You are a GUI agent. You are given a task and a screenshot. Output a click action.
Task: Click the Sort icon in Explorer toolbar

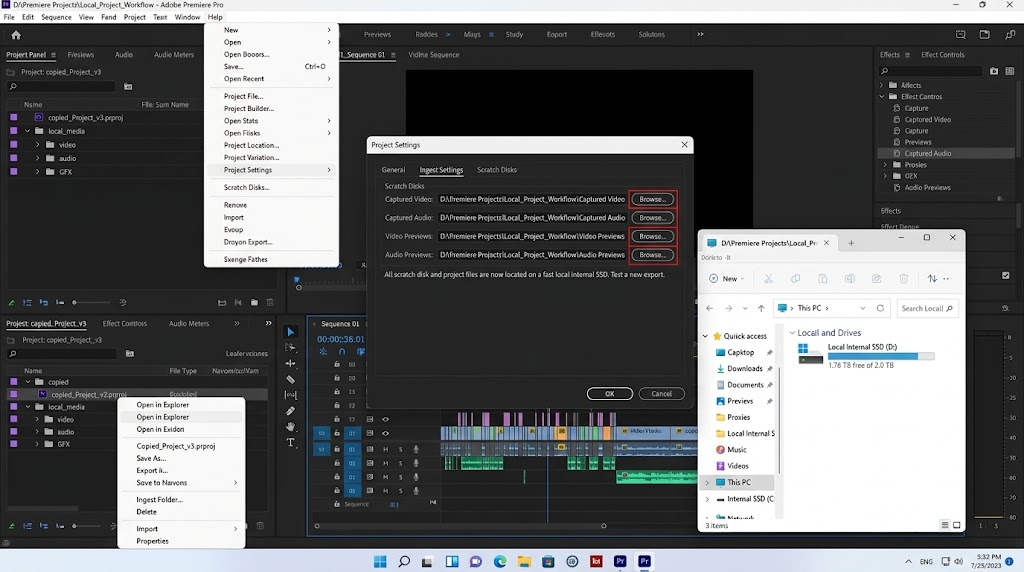point(932,279)
